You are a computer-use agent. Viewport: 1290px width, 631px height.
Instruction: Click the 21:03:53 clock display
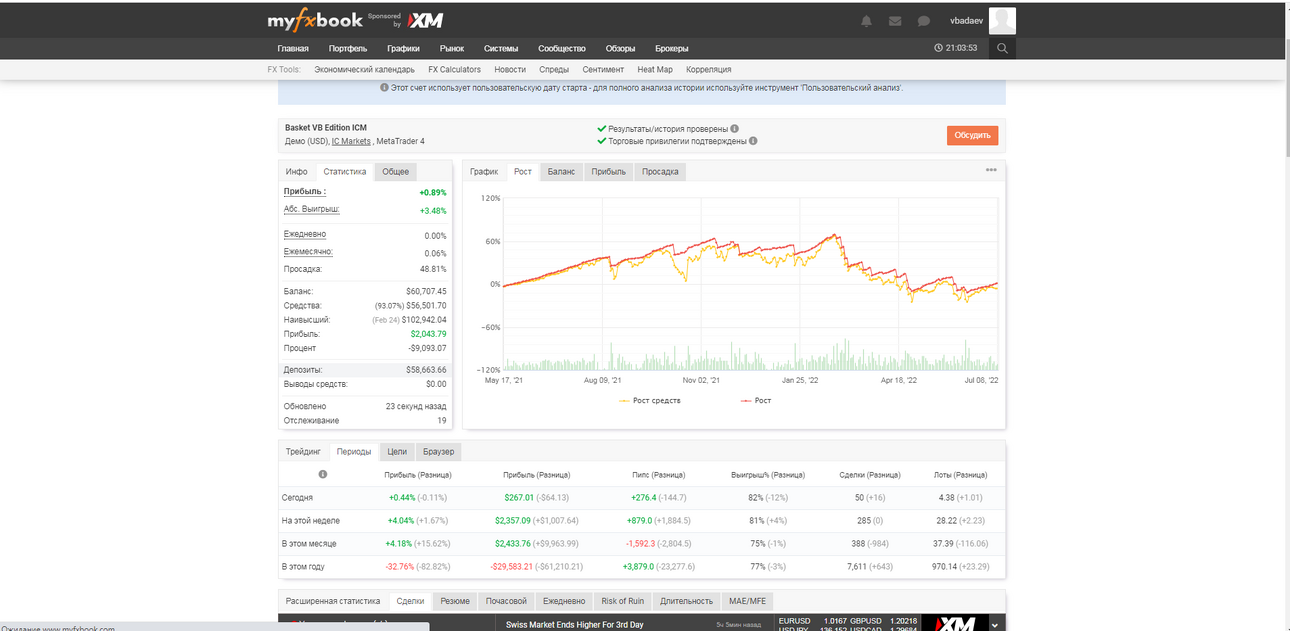[x=955, y=48]
